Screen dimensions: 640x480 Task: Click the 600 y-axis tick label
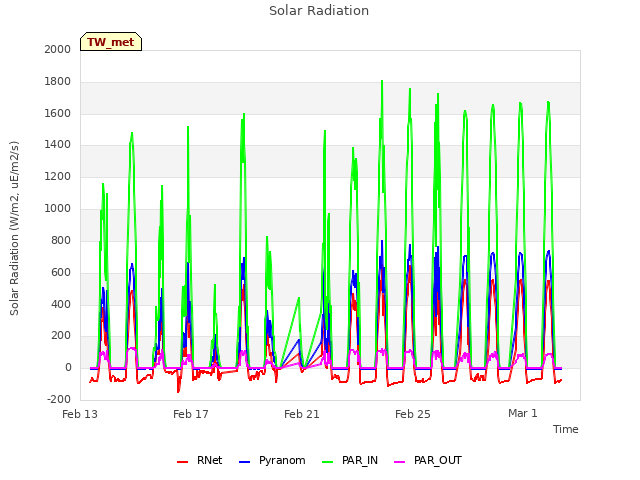(x=61, y=272)
